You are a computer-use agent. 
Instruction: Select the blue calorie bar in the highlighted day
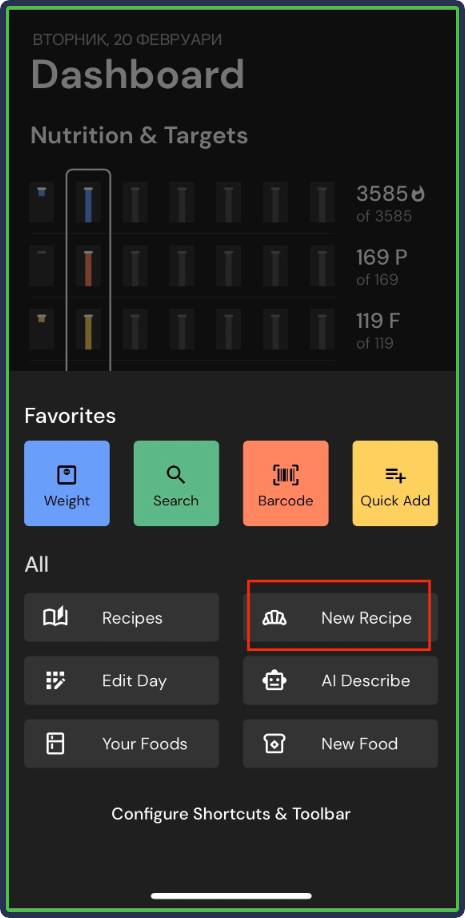point(88,205)
